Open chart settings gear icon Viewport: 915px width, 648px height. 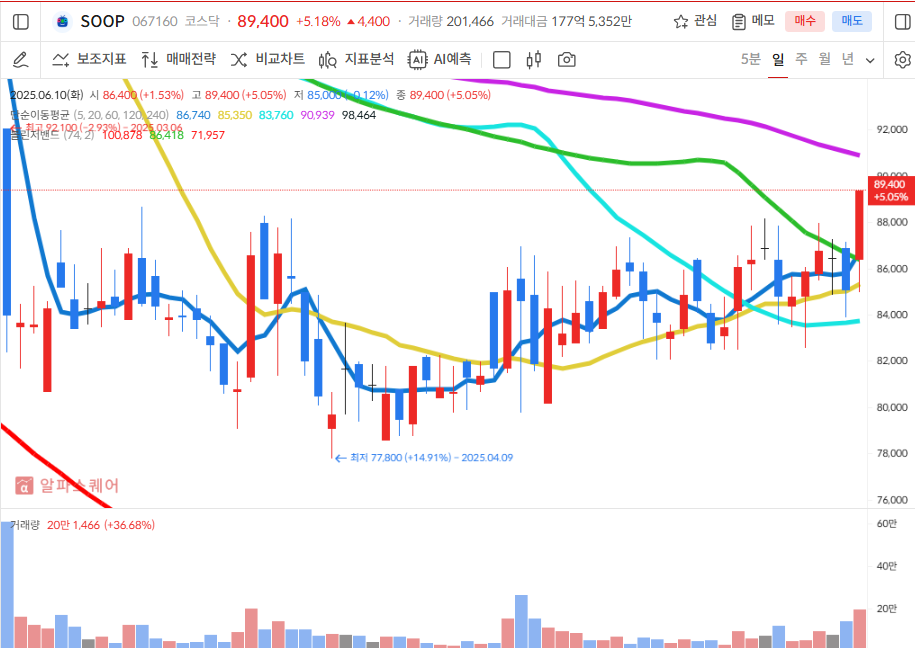click(902, 60)
